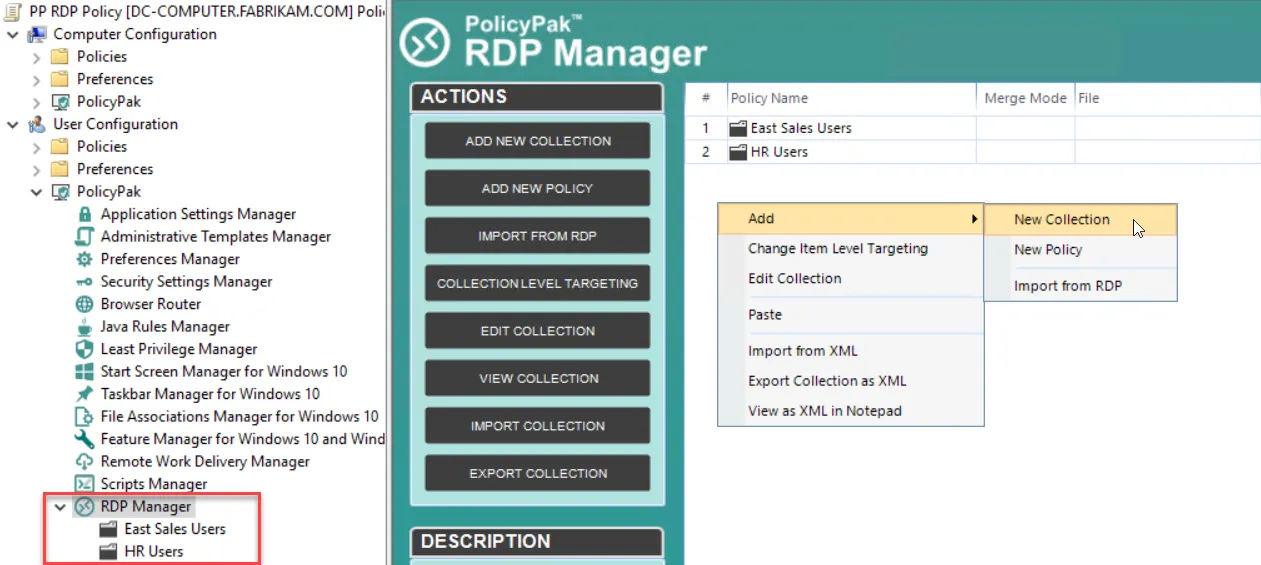Click the Computer Configuration icon
This screenshot has height=565, width=1261.
(37, 34)
